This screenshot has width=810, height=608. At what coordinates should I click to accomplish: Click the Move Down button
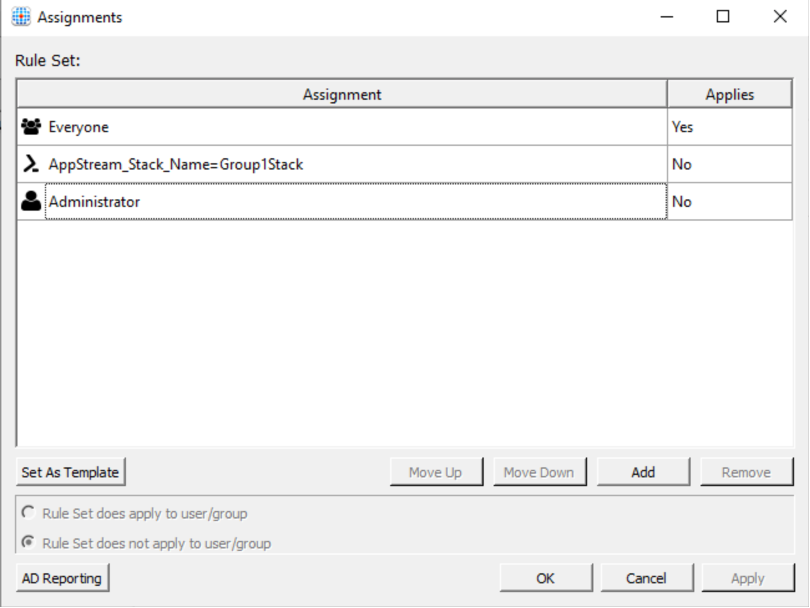tap(540, 471)
